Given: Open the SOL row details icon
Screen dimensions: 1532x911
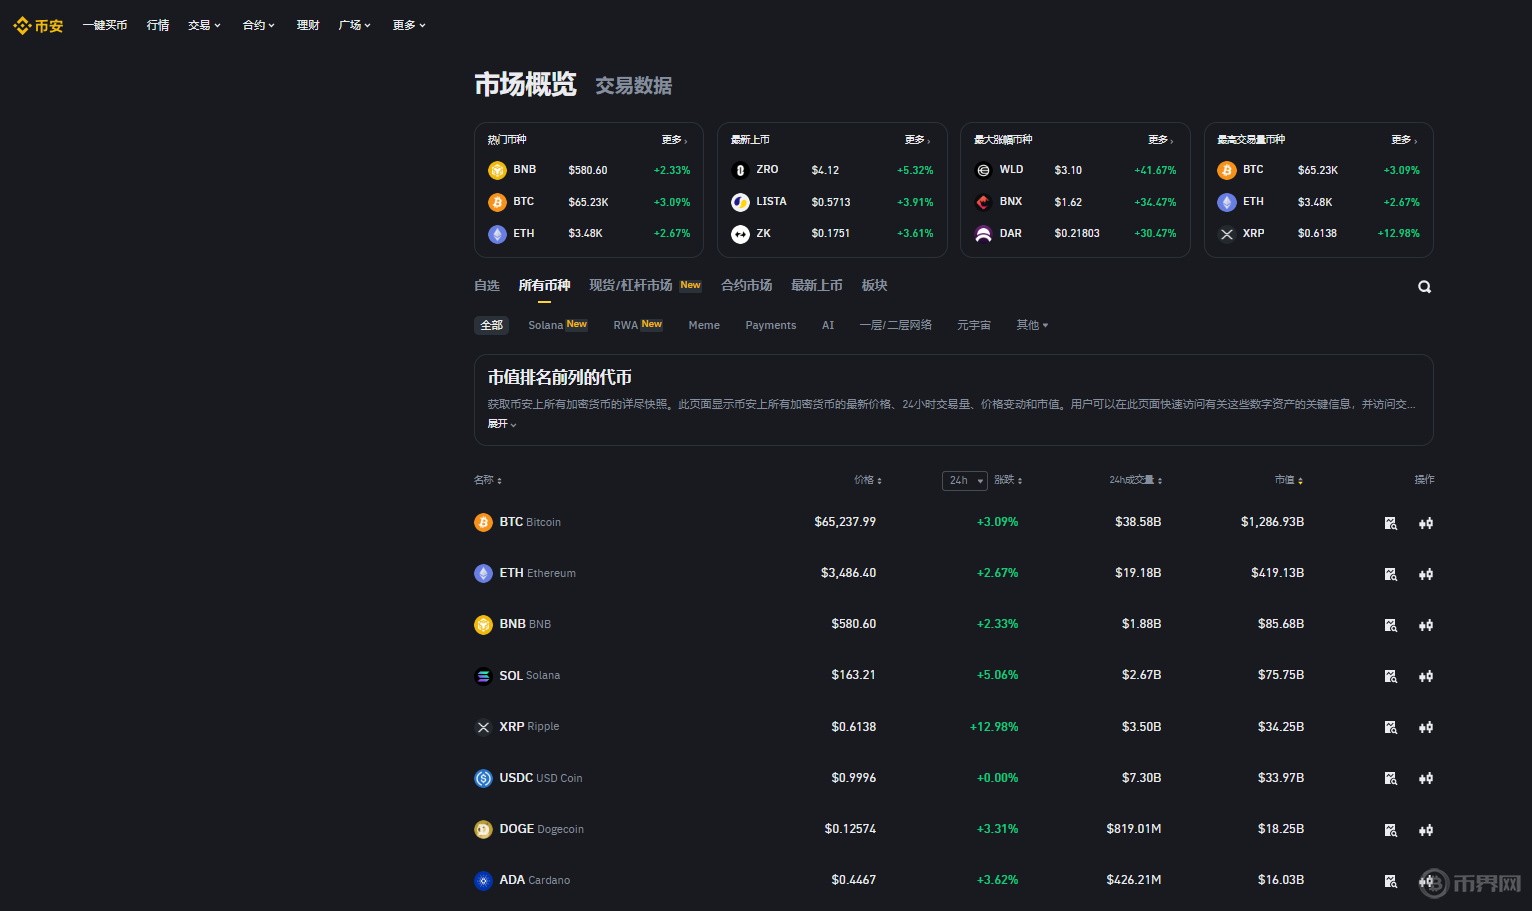Looking at the screenshot, I should pos(1390,676).
